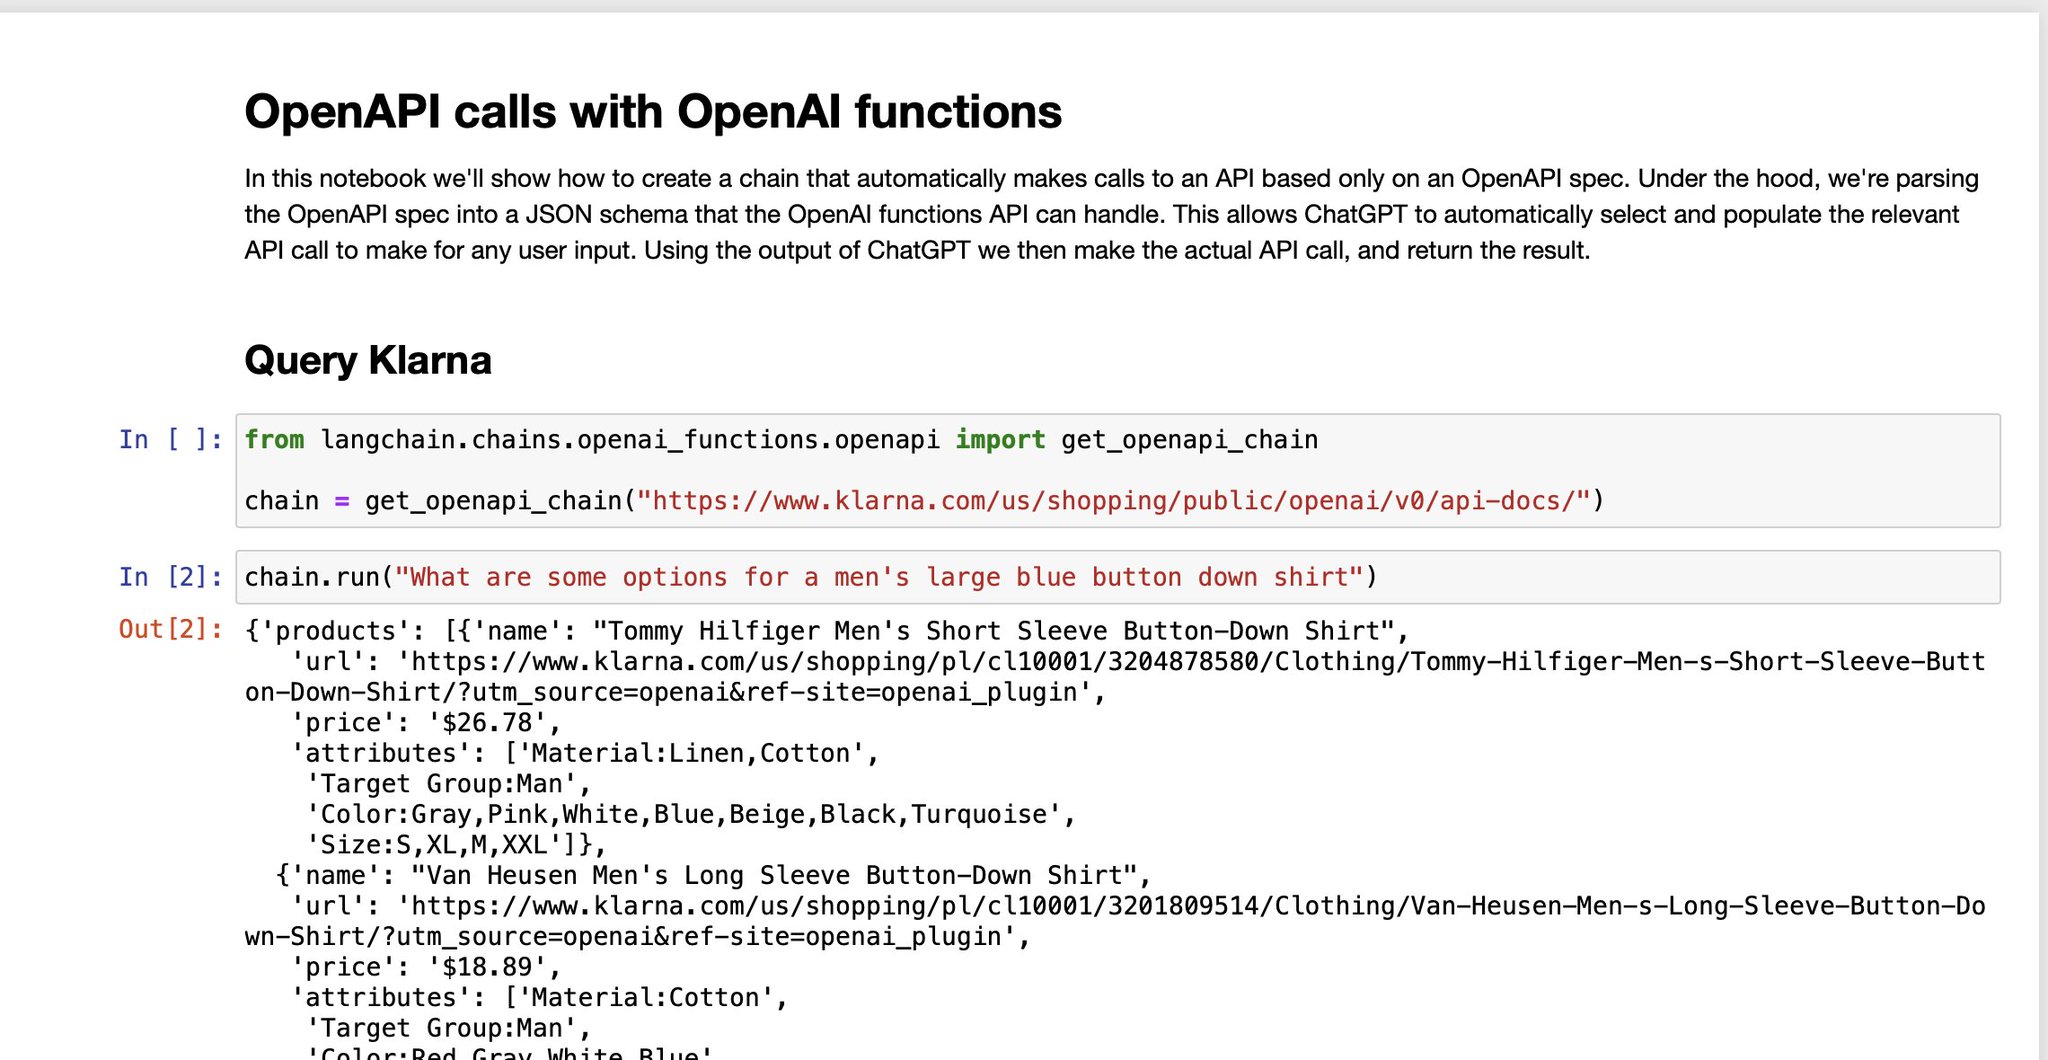
Task: Click the 'Material:Linen,Cotton' attribute
Action: [691, 753]
